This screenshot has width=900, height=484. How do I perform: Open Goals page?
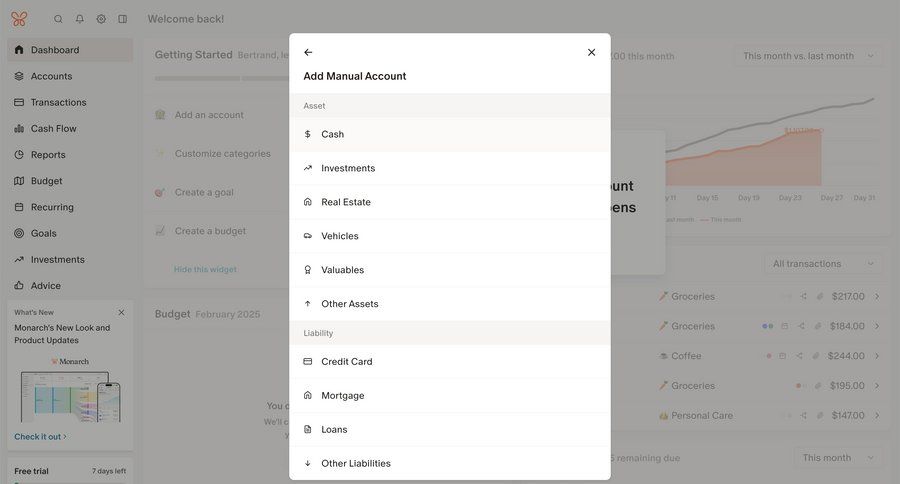(x=70, y=234)
